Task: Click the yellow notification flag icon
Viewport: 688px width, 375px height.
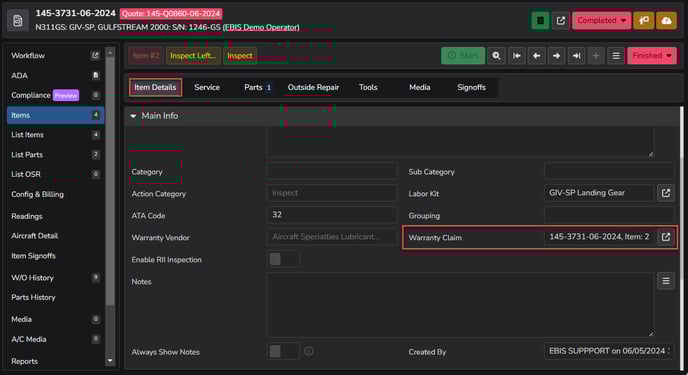Action: (644, 21)
